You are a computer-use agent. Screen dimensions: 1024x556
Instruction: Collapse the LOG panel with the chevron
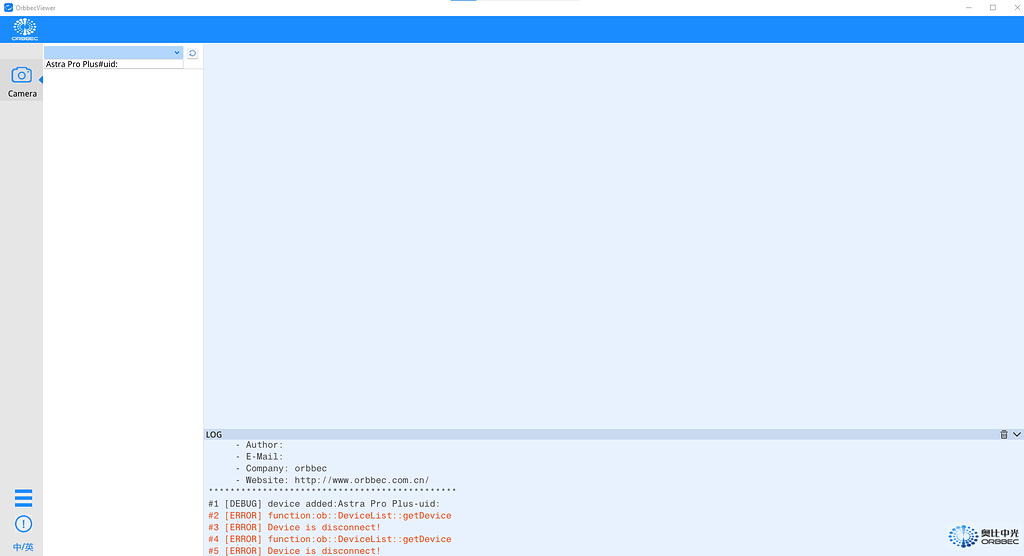tap(1017, 435)
